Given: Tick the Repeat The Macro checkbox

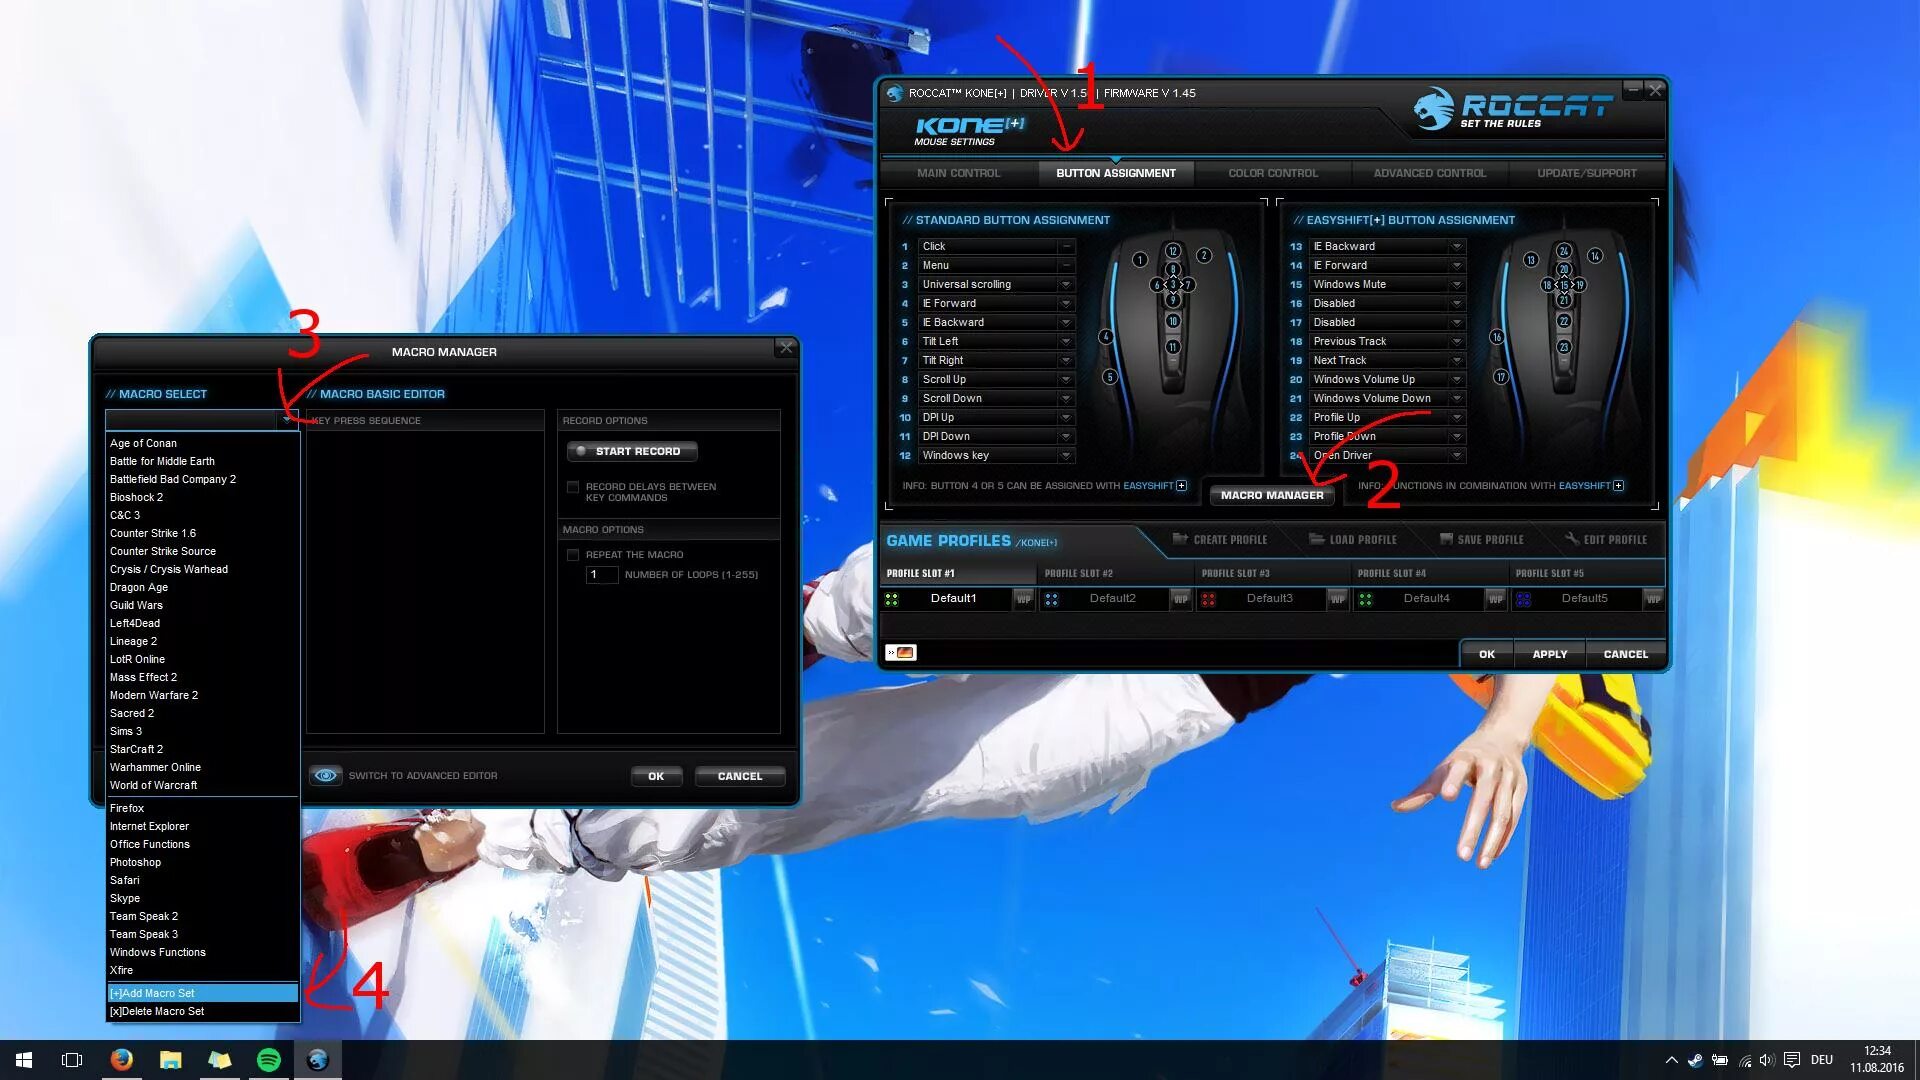Looking at the screenshot, I should [x=573, y=555].
